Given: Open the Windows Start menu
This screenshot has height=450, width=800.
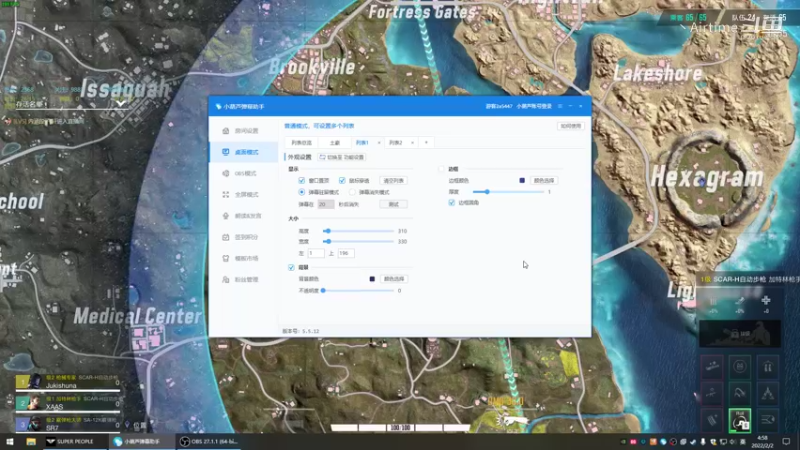Looking at the screenshot, I should click(x=9, y=441).
